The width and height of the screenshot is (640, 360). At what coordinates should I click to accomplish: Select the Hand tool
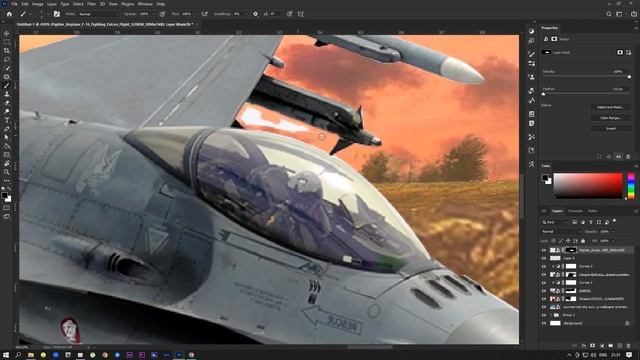click(7, 163)
